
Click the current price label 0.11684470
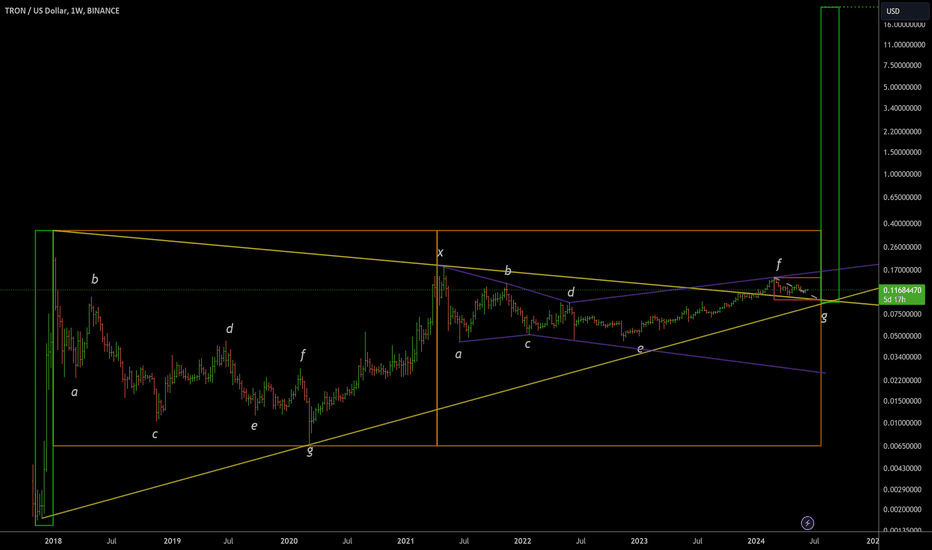pyautogui.click(x=902, y=290)
